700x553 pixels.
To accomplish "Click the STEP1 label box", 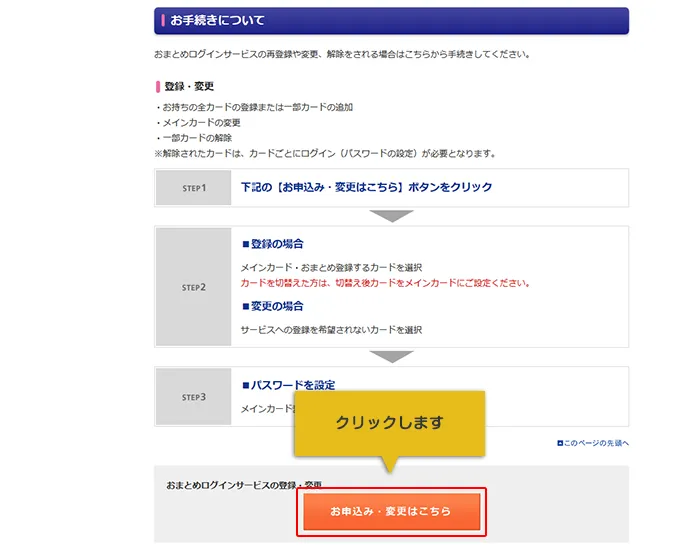I will 193,188.
